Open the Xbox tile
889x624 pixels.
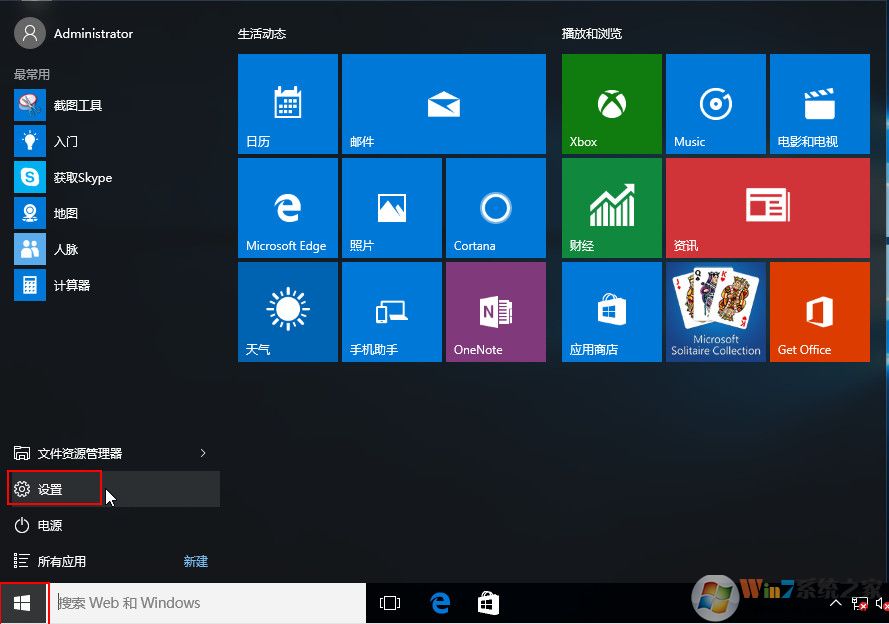[611, 104]
